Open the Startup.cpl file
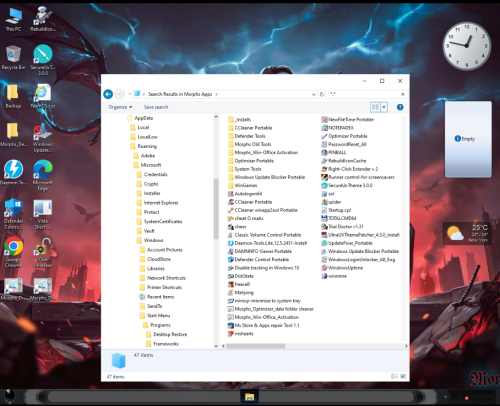 click(x=336, y=210)
